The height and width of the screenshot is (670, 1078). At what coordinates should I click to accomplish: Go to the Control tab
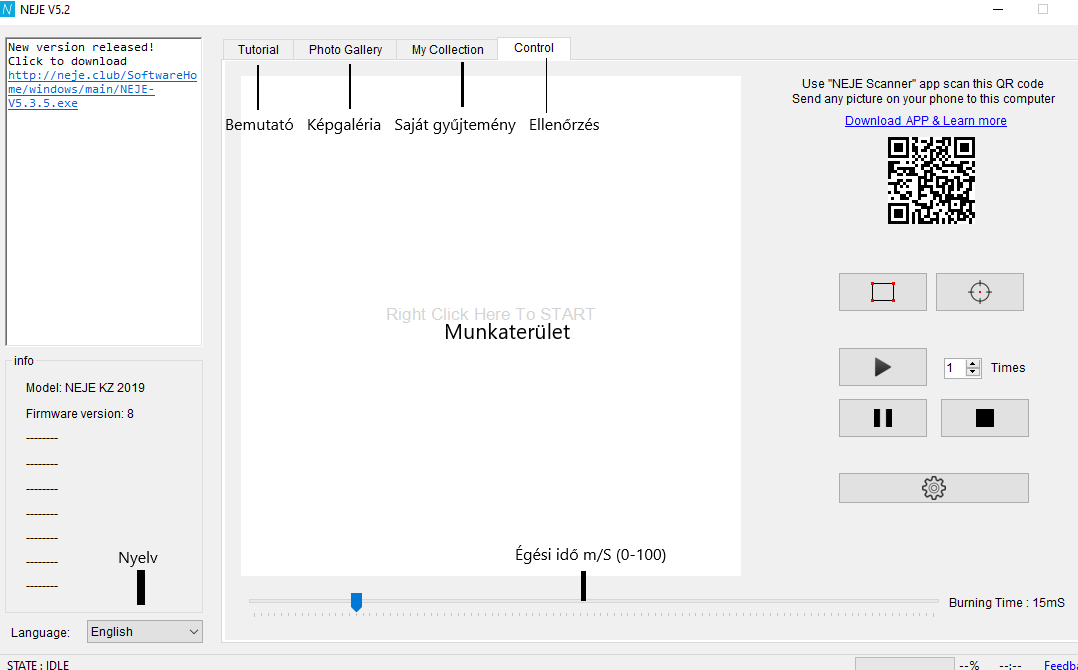pos(534,48)
